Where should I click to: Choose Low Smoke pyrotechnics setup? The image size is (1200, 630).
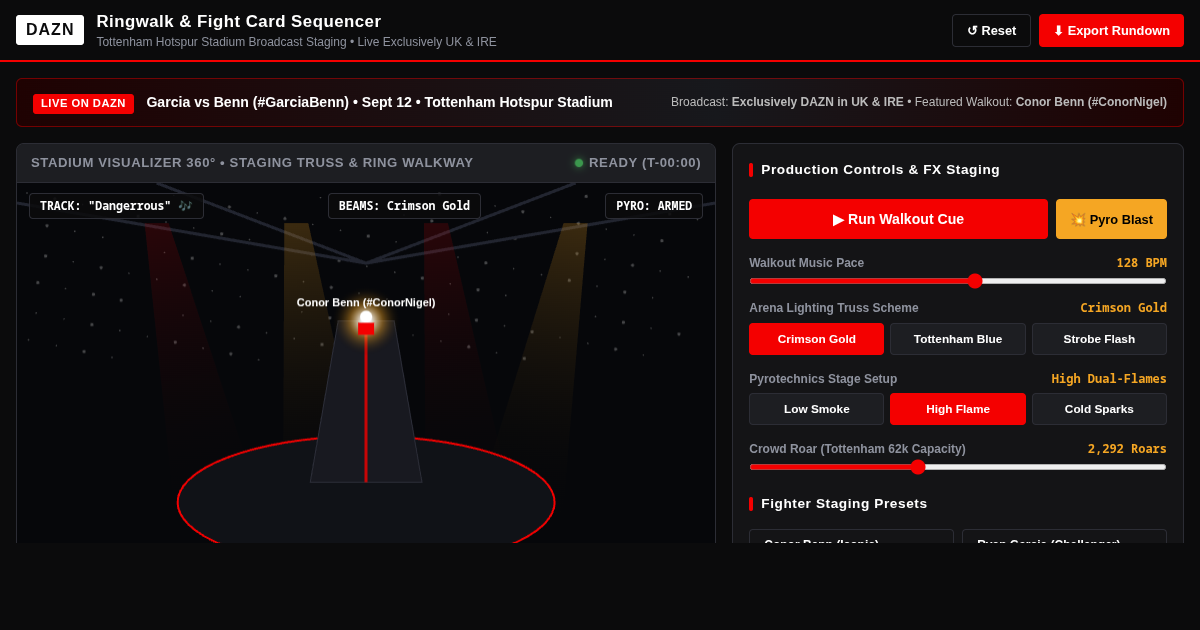tap(816, 409)
